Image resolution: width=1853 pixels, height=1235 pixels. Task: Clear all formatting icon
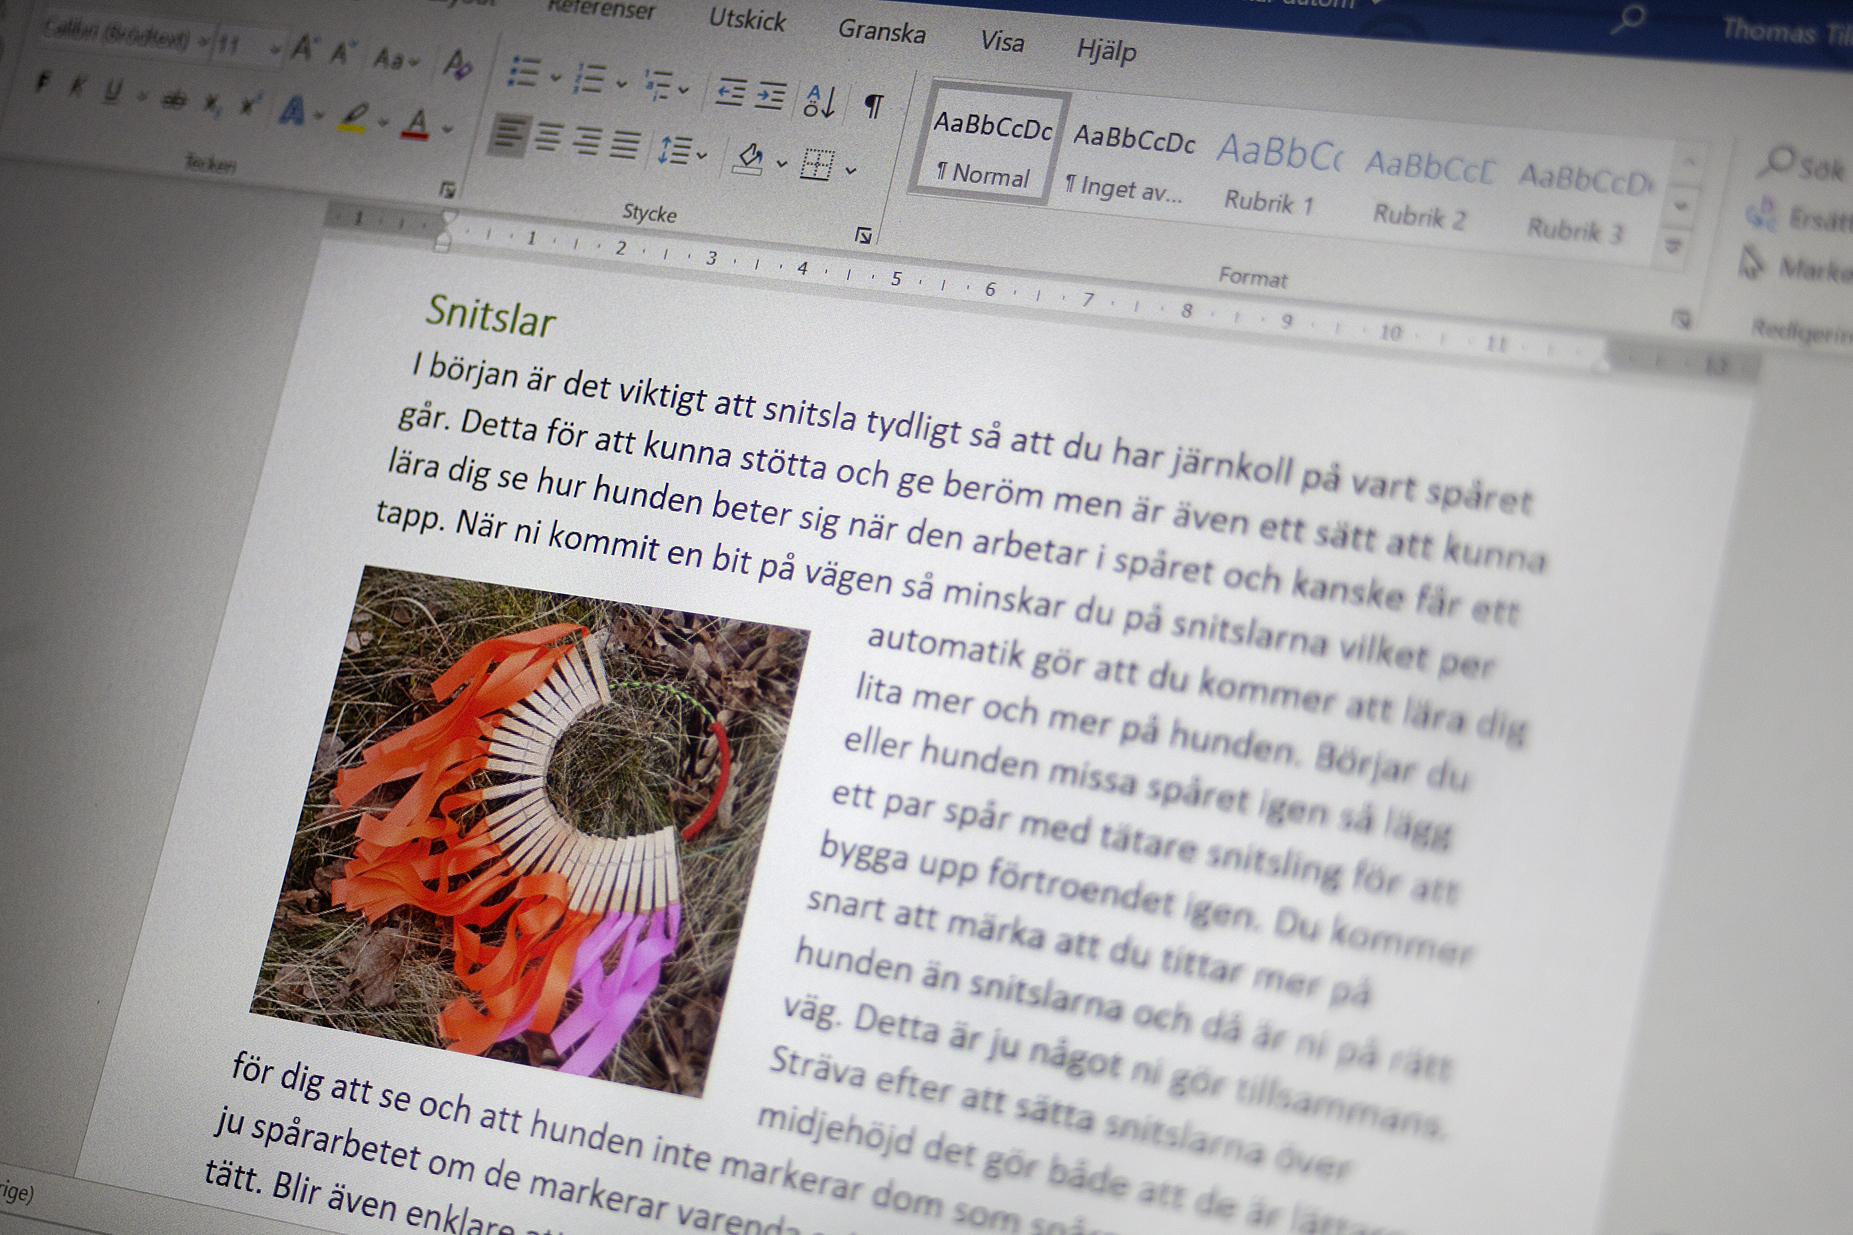point(457,65)
